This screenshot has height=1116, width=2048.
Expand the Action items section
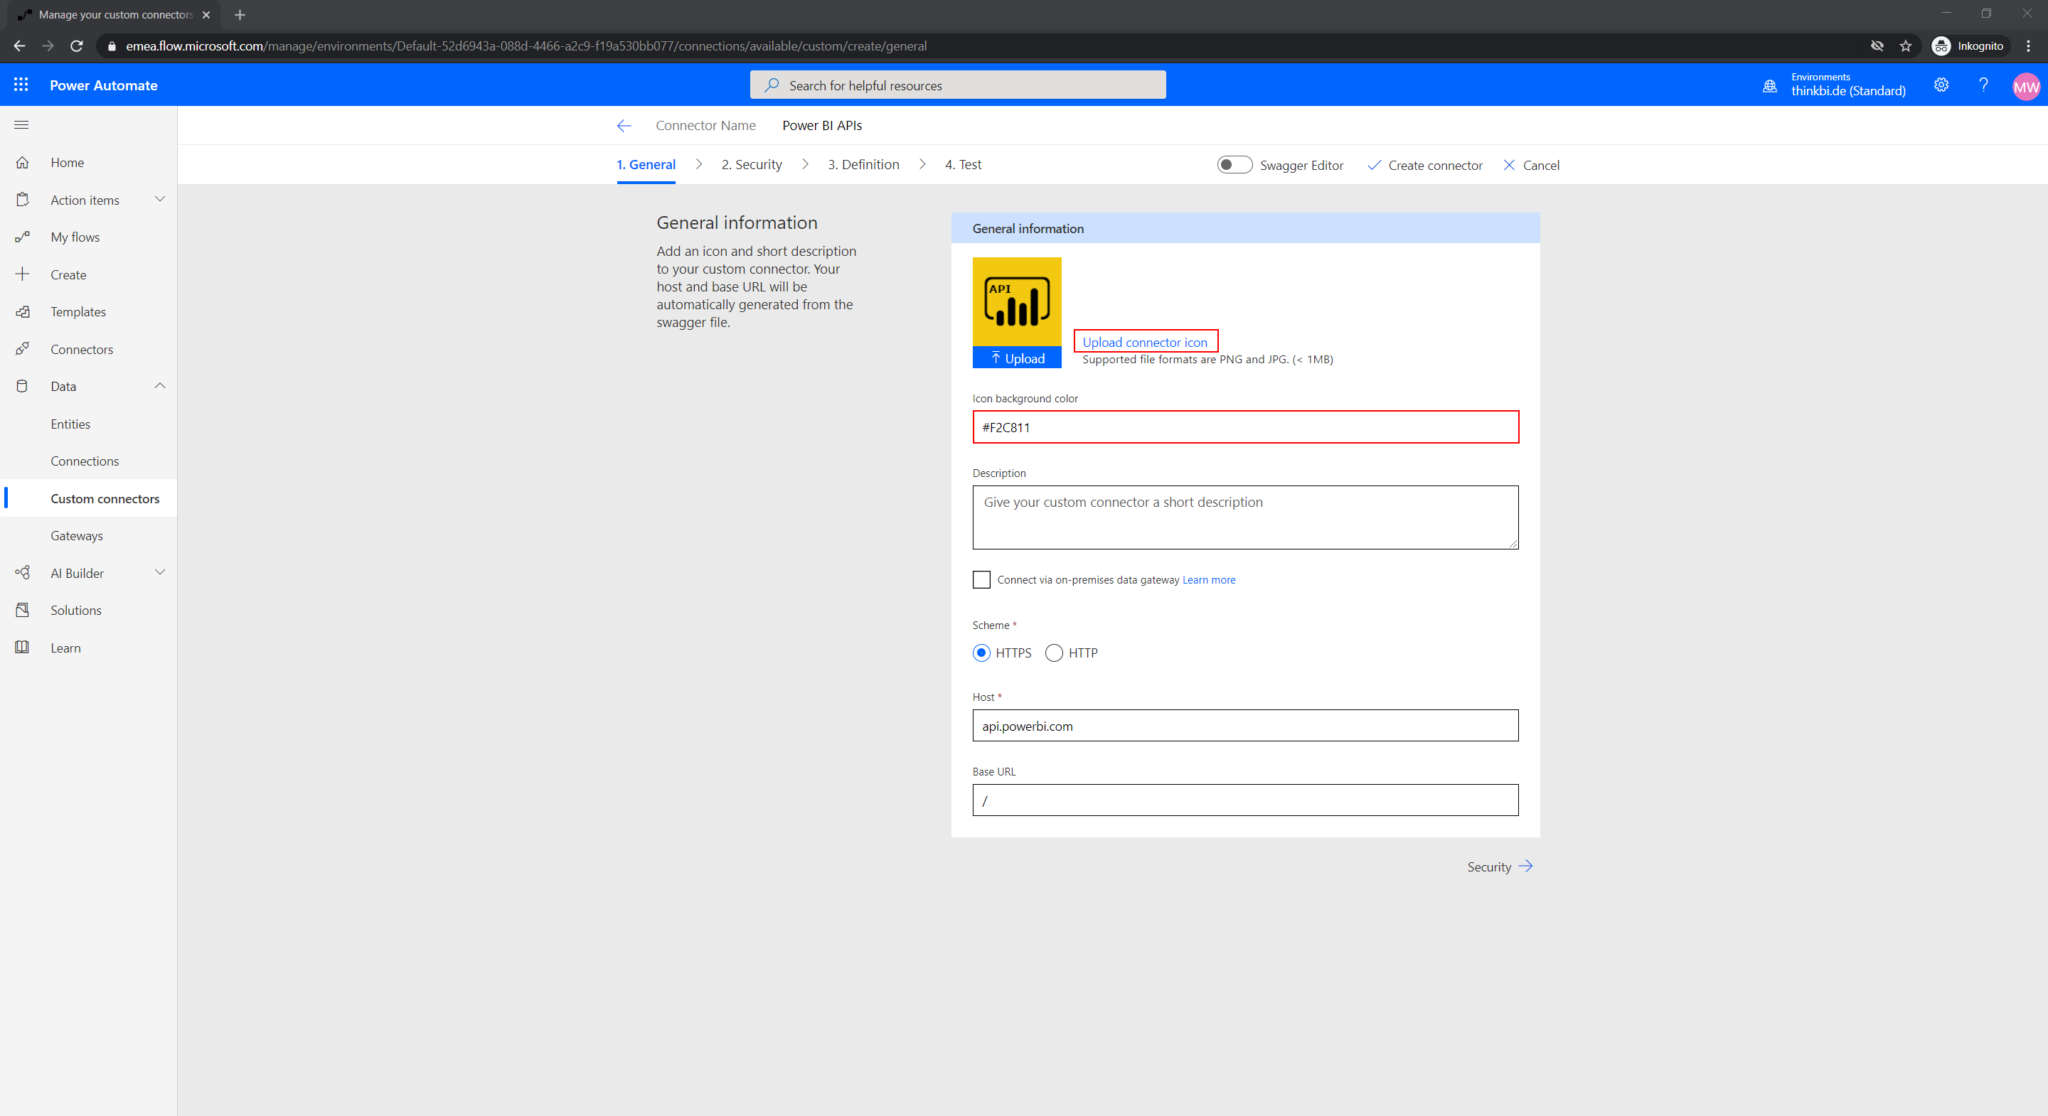pos(160,199)
